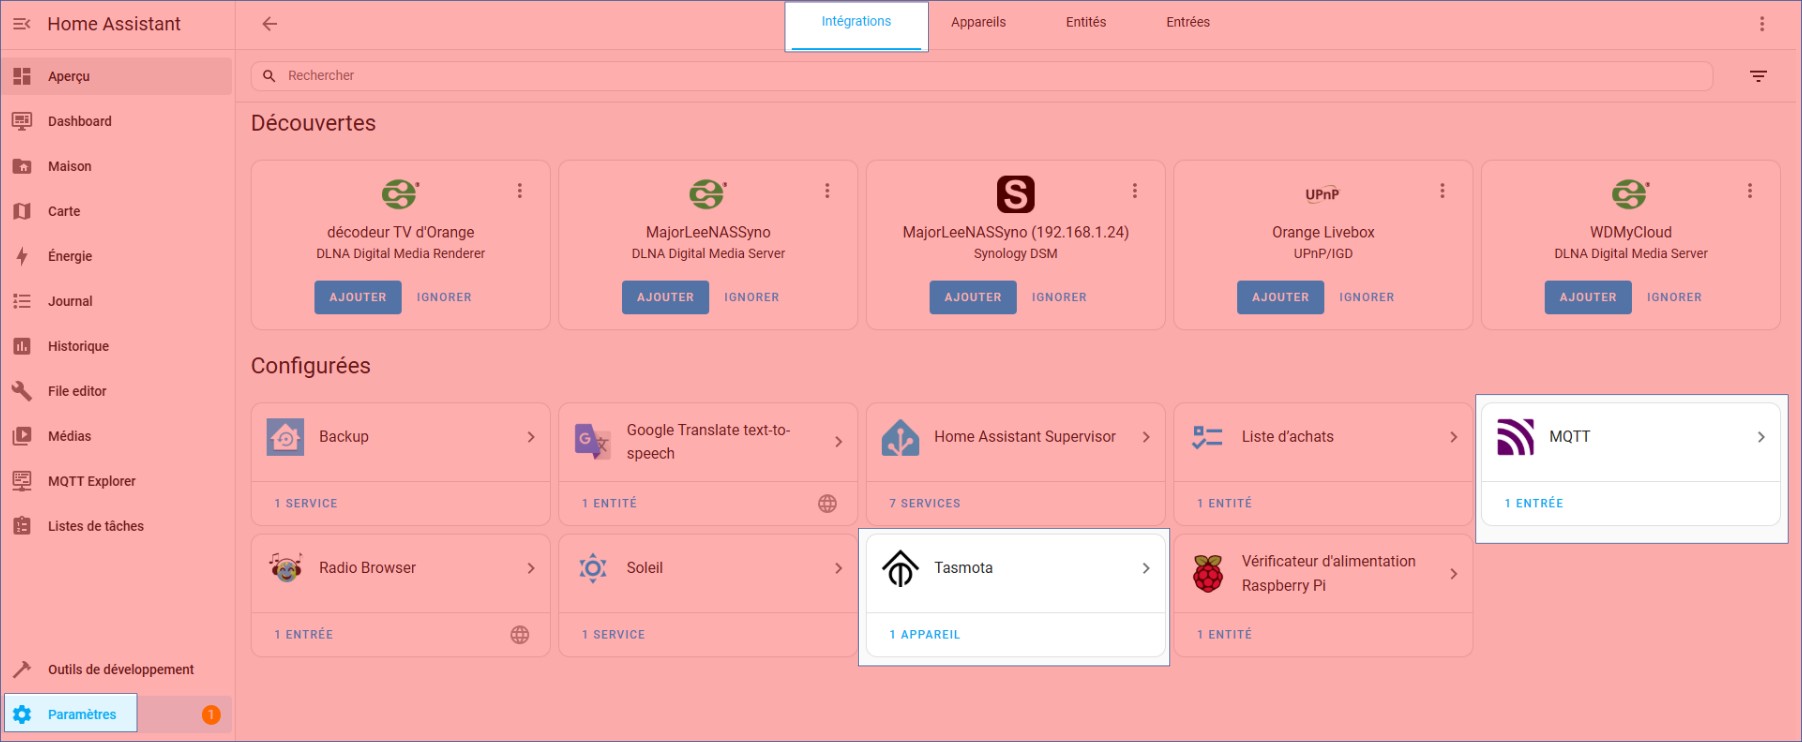Image resolution: width=1802 pixels, height=742 pixels.
Task: Switch to the Entrées tab
Action: (x=1188, y=22)
